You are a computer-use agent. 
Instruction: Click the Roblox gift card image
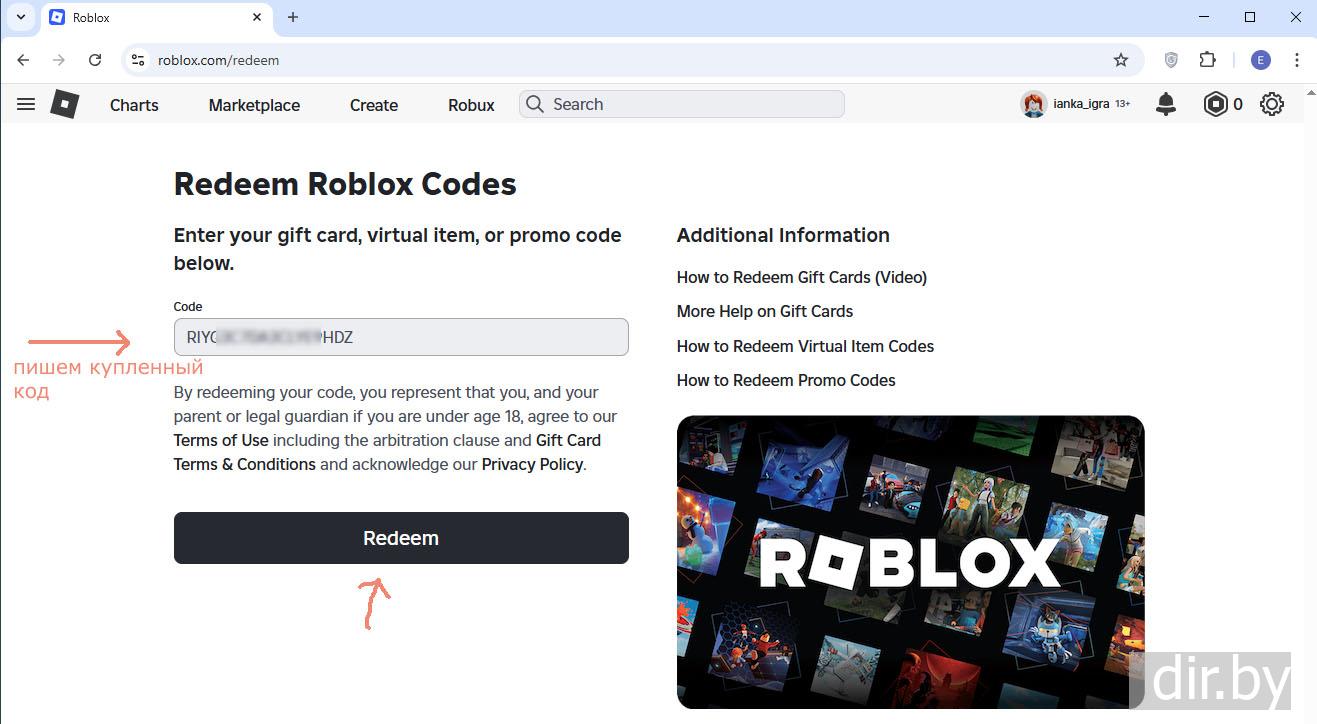click(x=911, y=562)
